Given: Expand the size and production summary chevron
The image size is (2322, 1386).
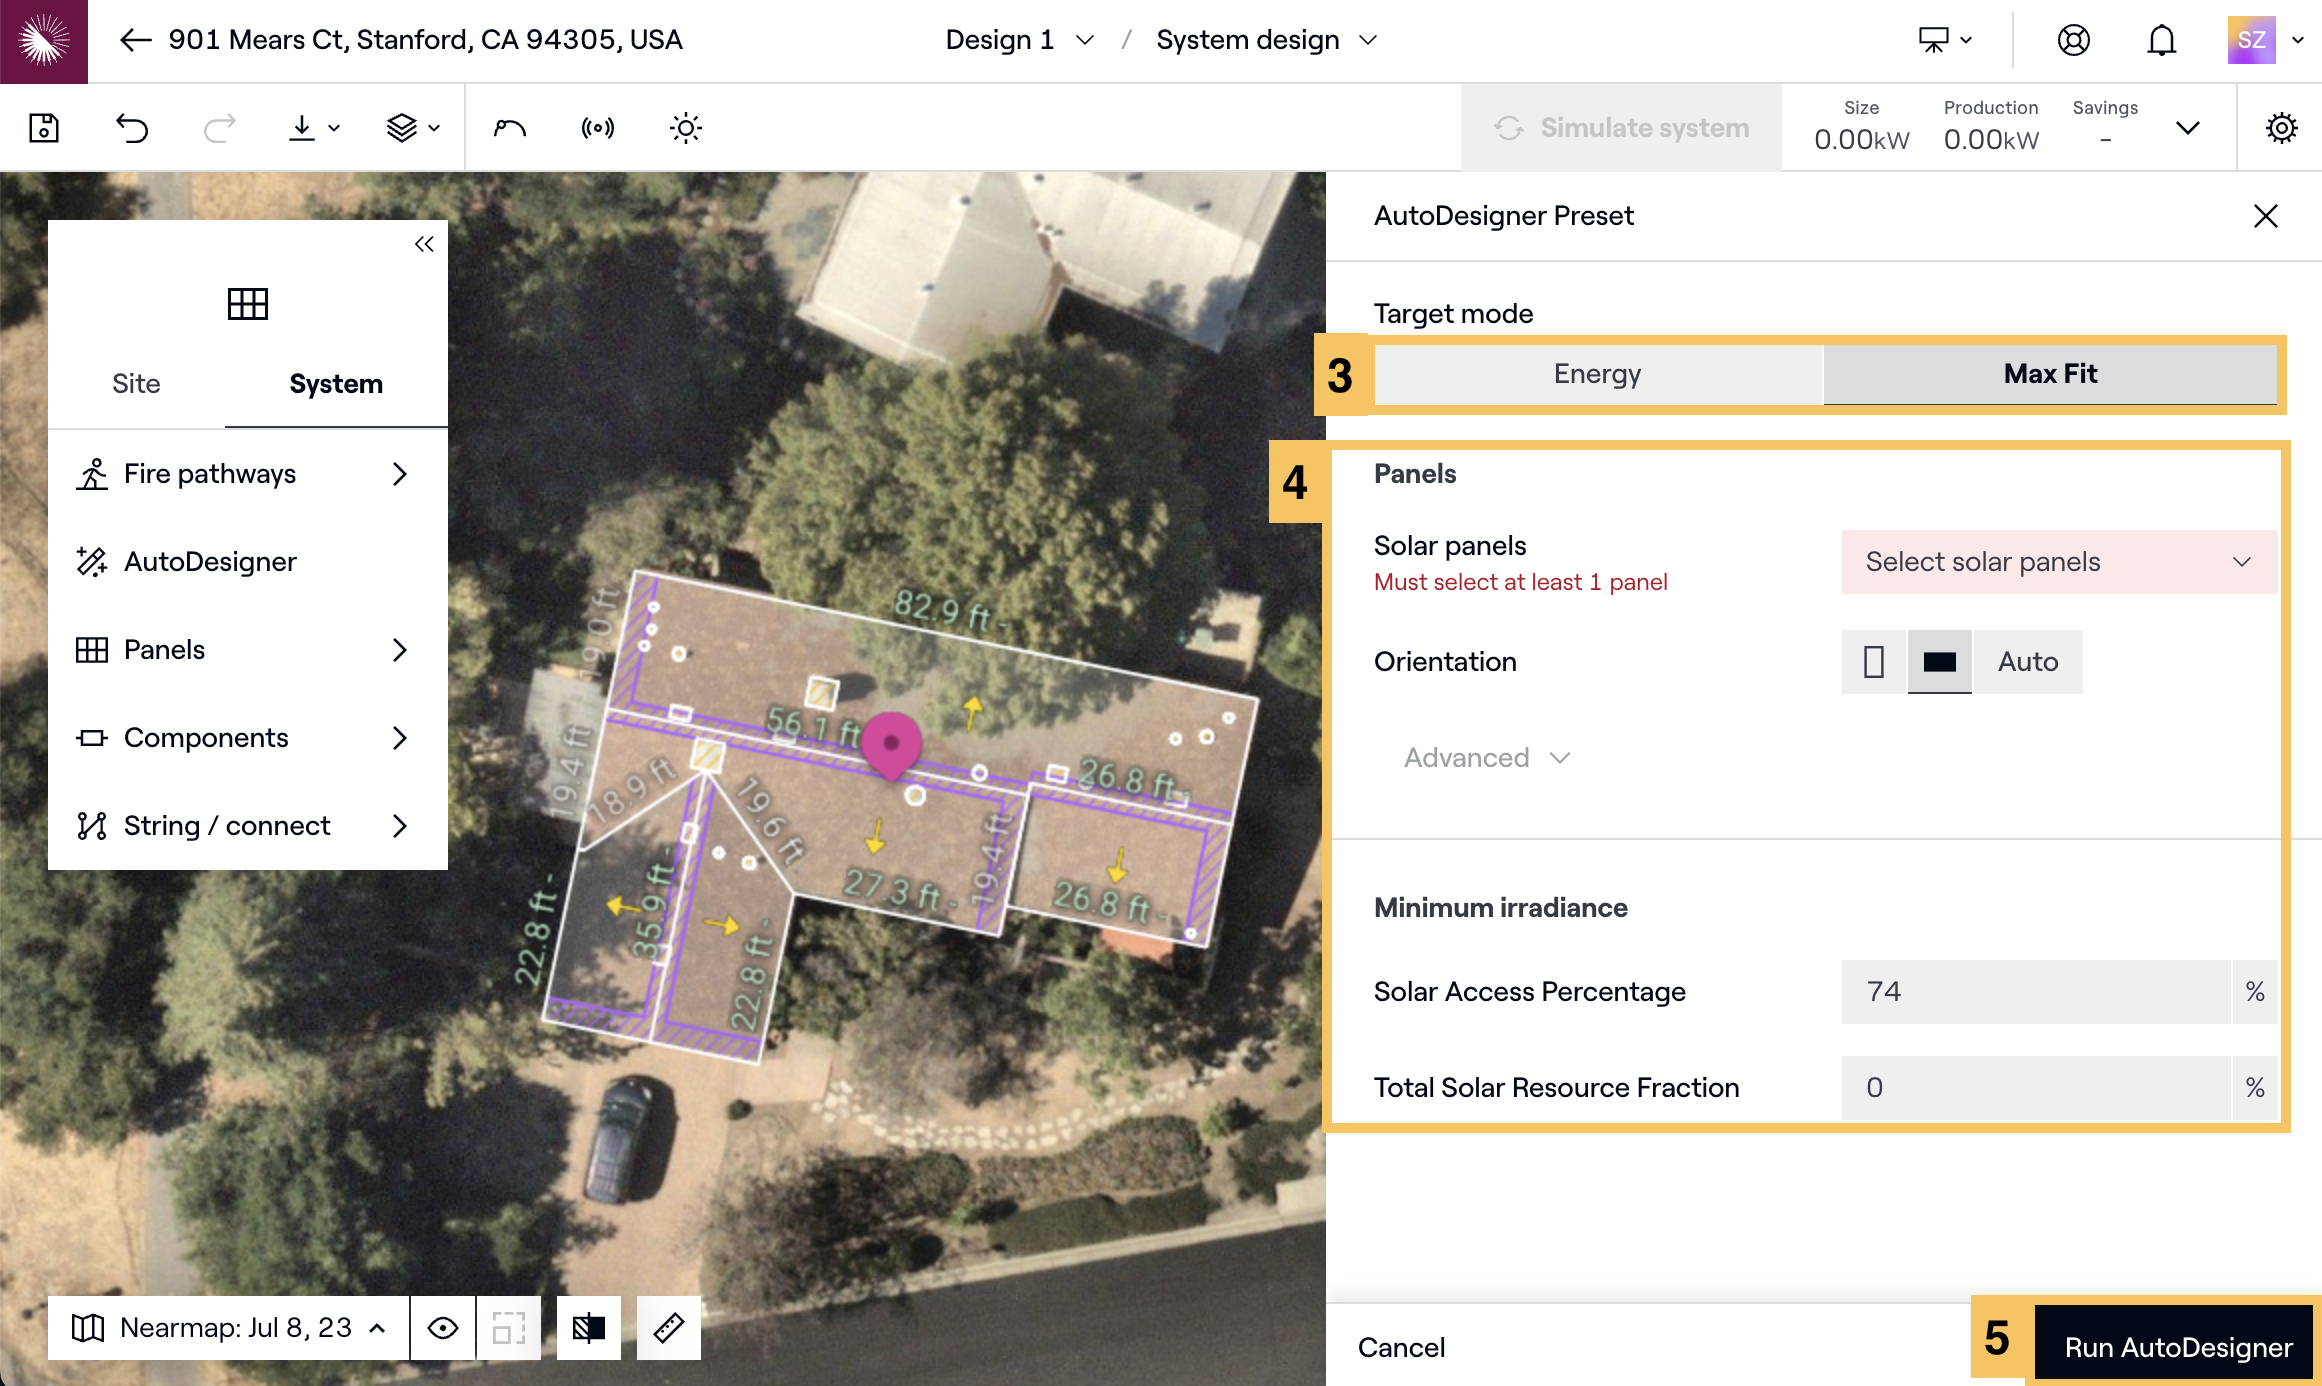Looking at the screenshot, I should (x=2188, y=128).
